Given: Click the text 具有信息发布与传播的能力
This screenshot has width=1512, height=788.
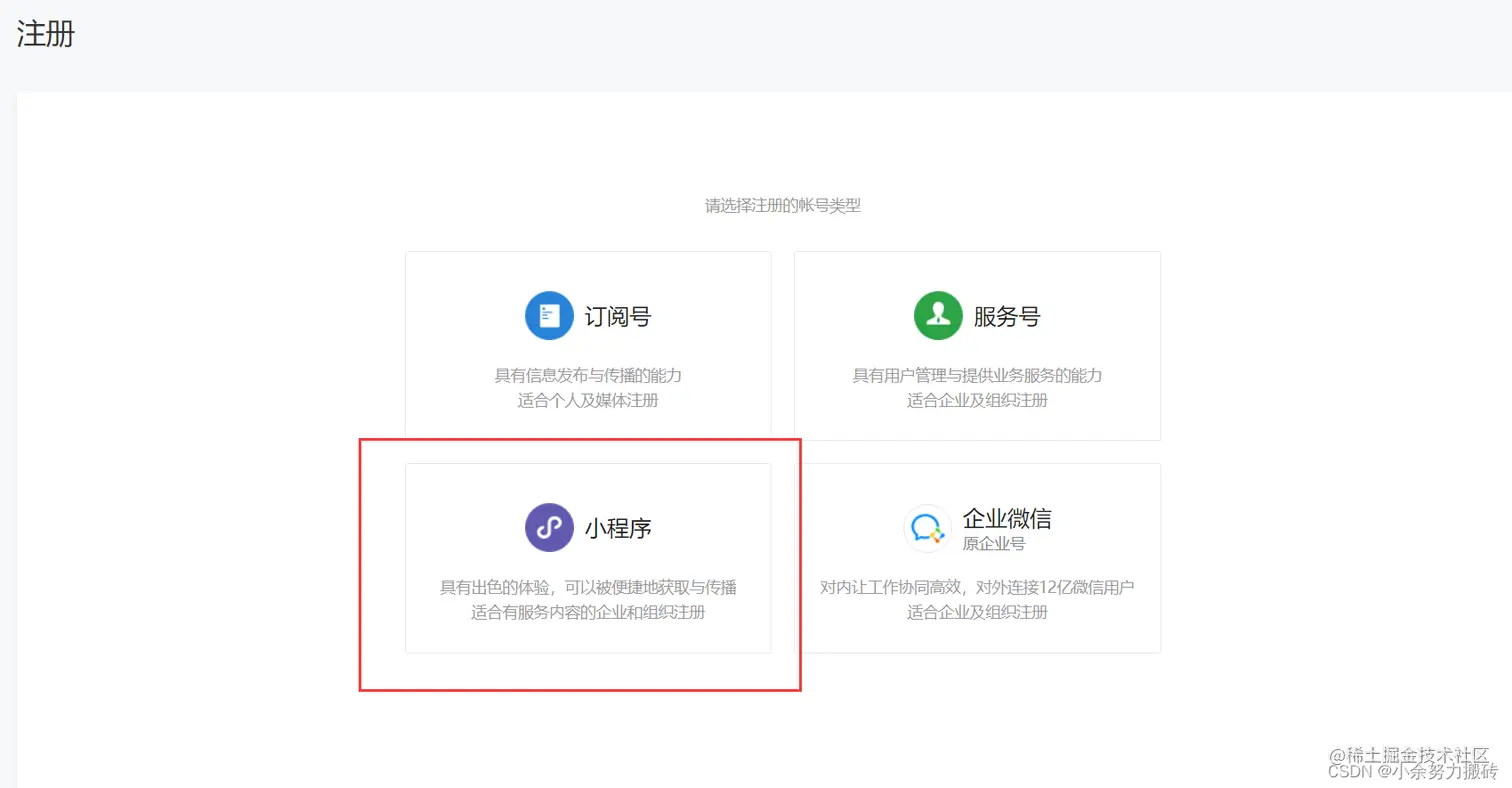Looking at the screenshot, I should 588,376.
